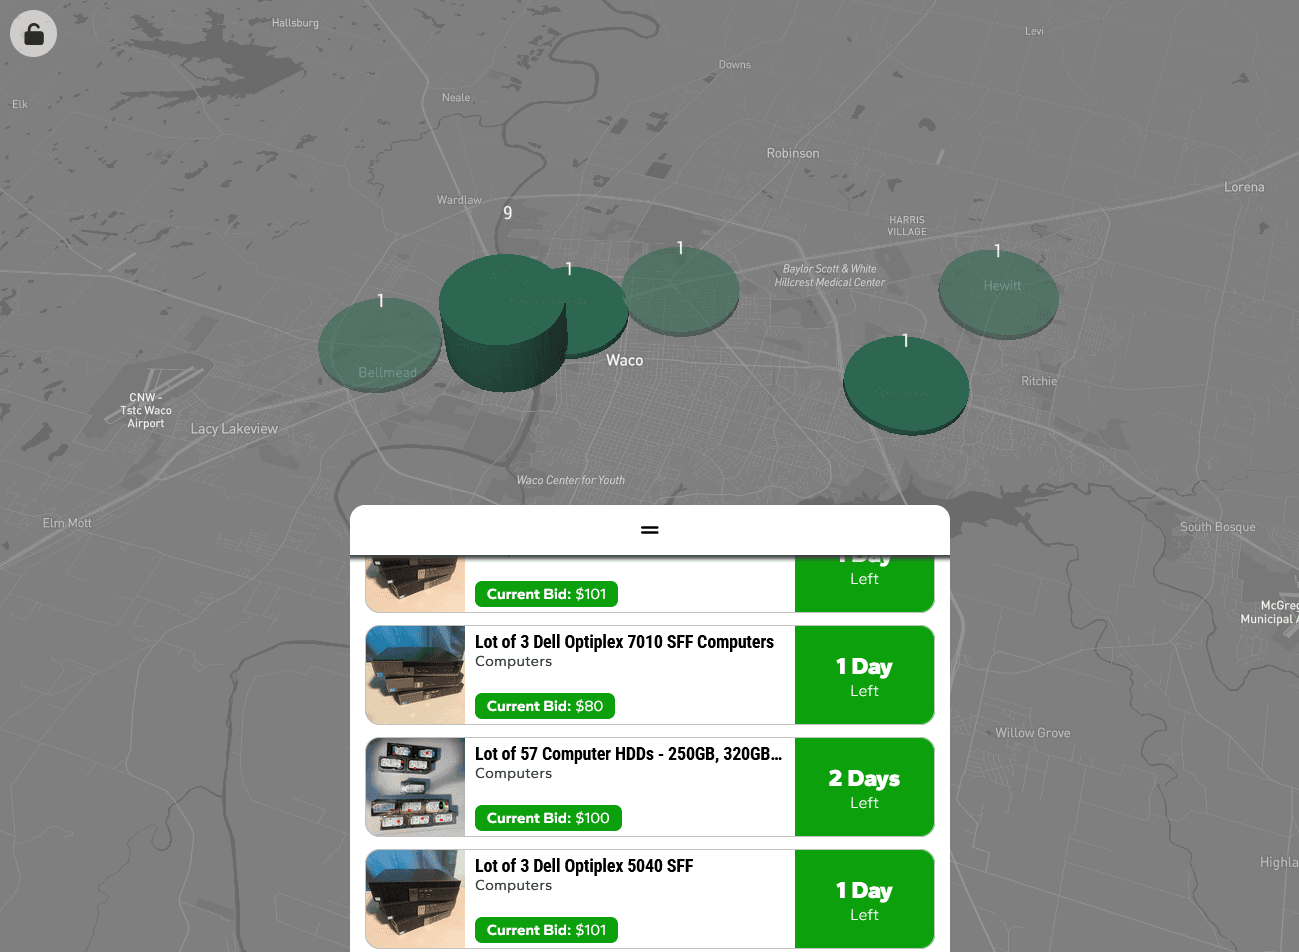Click Current Bid: $100 button
Image resolution: width=1299 pixels, height=952 pixels.
[x=548, y=818]
